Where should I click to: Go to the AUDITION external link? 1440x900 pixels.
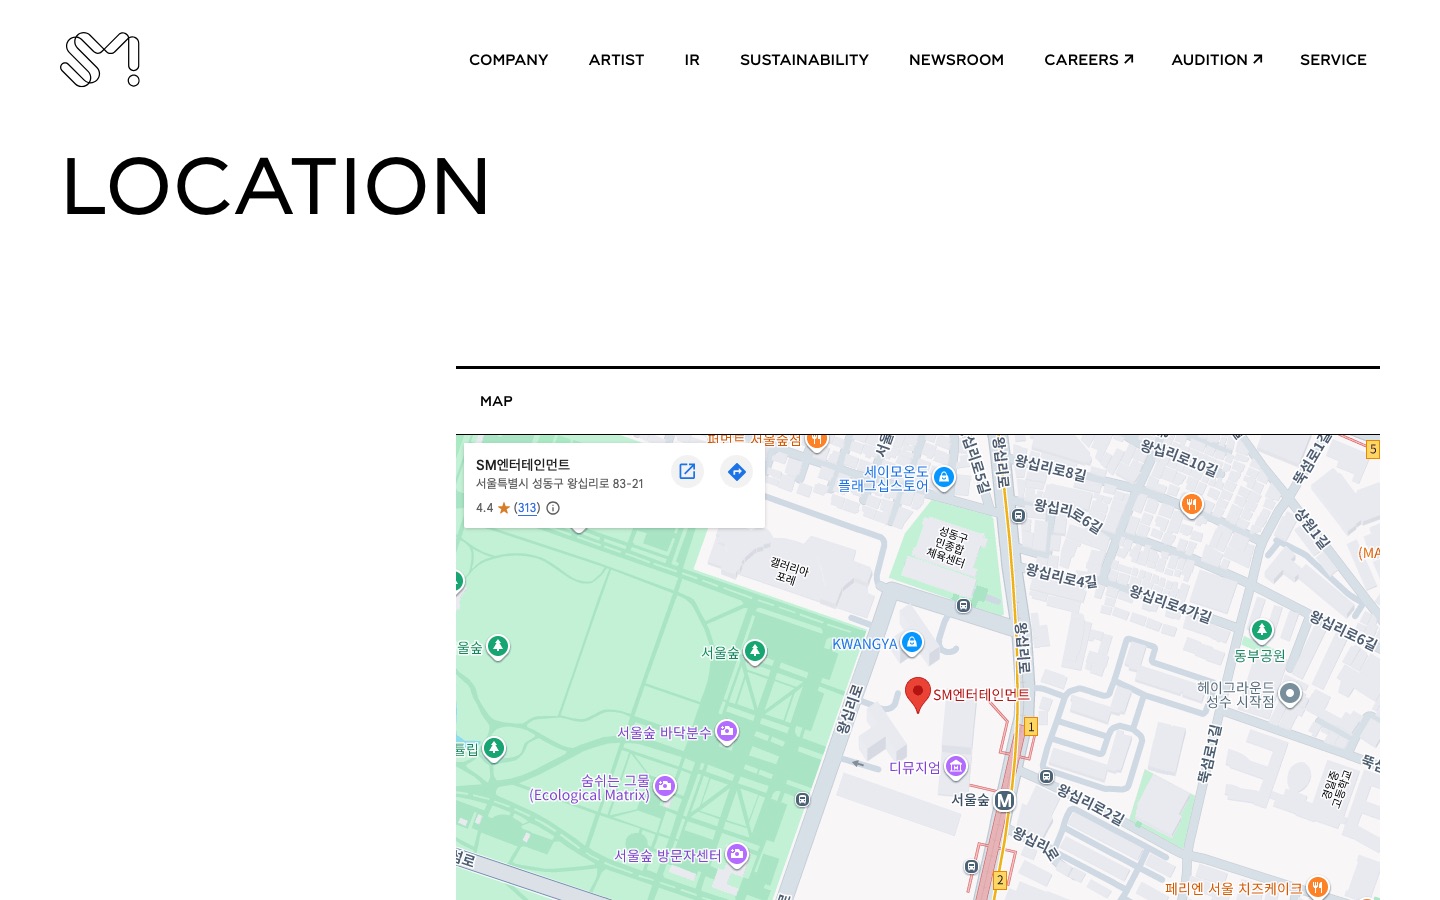coord(1216,60)
